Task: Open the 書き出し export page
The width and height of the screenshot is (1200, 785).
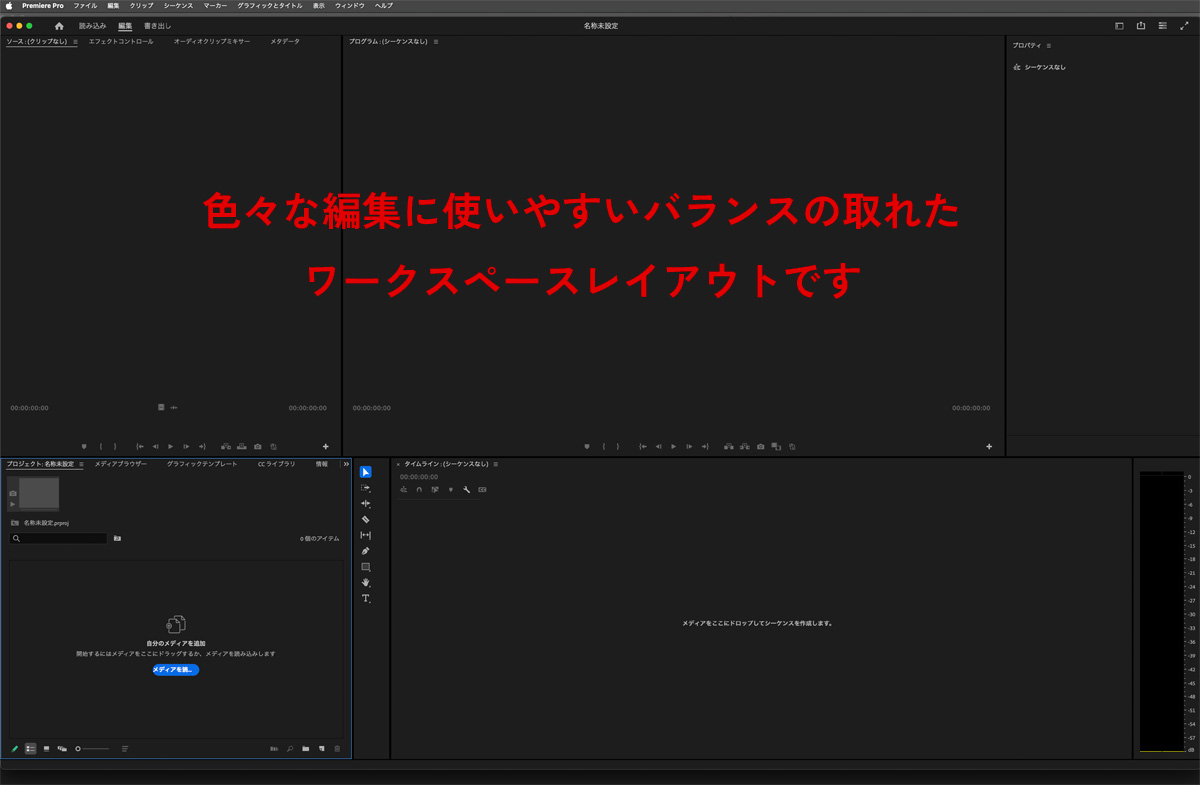Action: [157, 26]
